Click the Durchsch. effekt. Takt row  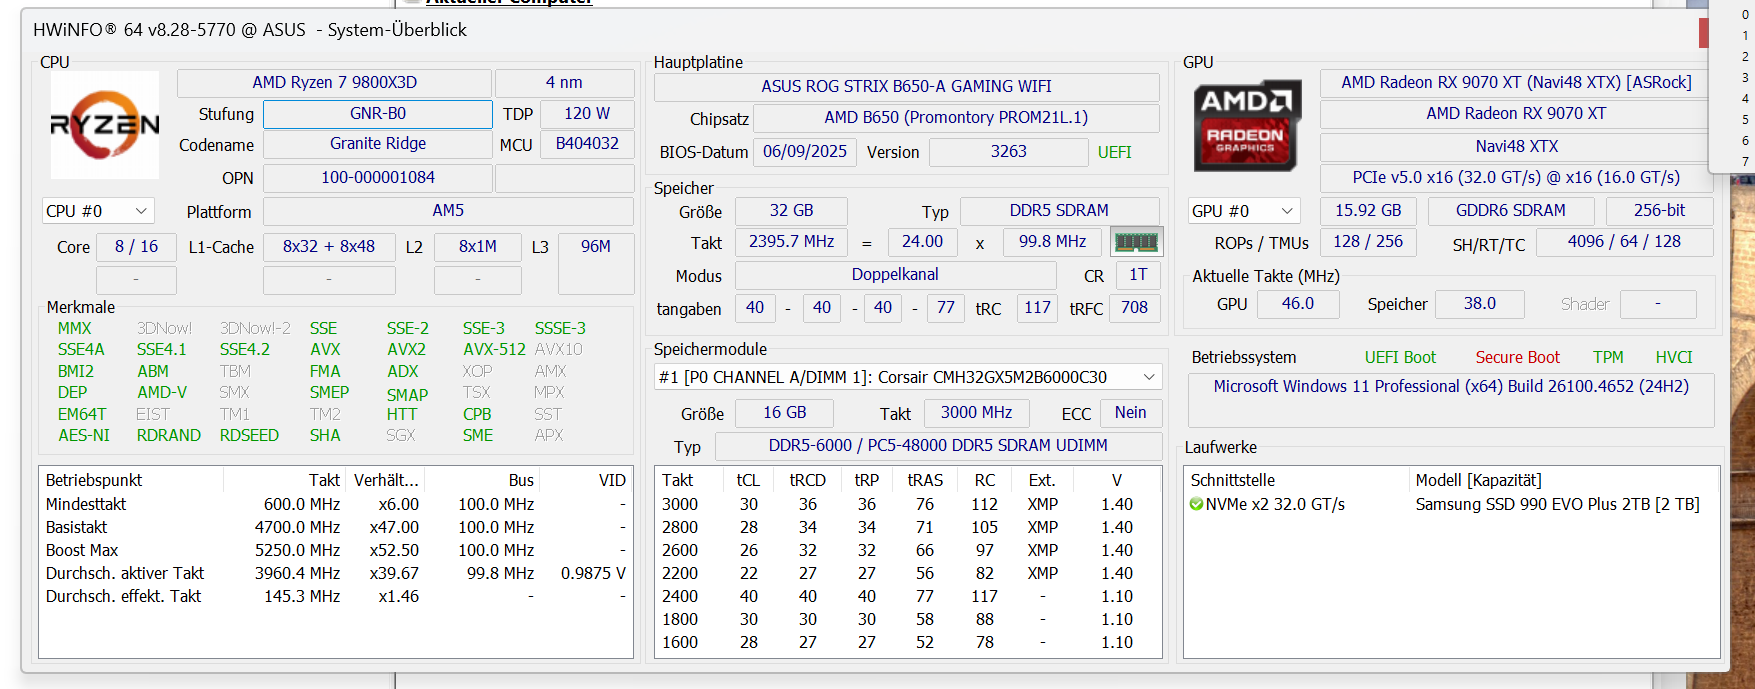(335, 597)
